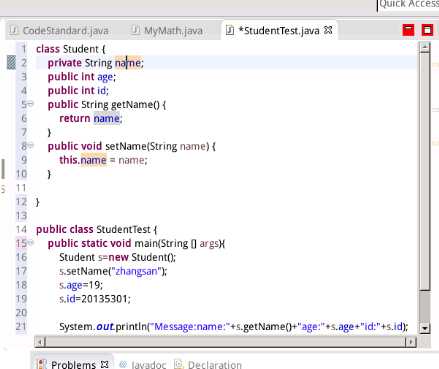This screenshot has height=369, width=439.
Task: Click the Javadoc view icon
Action: 123,365
